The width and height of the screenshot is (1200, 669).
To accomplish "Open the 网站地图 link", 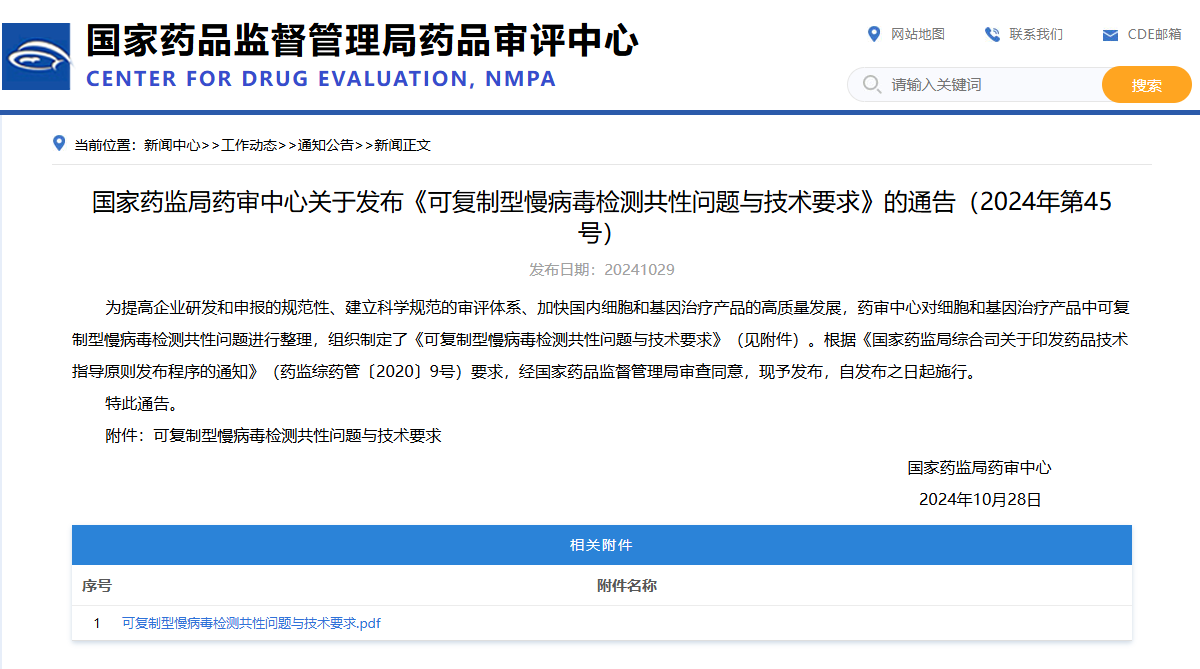I will point(918,35).
